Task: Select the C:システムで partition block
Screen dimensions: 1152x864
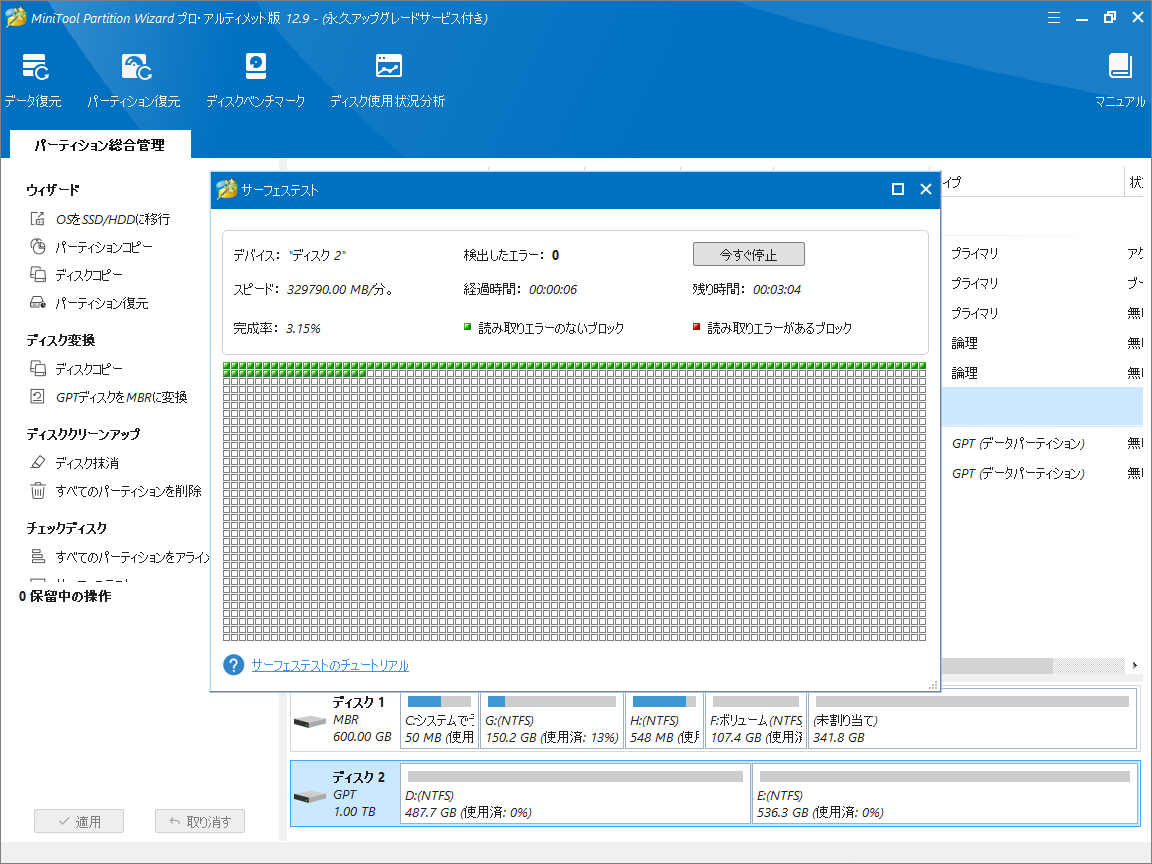Action: point(439,720)
